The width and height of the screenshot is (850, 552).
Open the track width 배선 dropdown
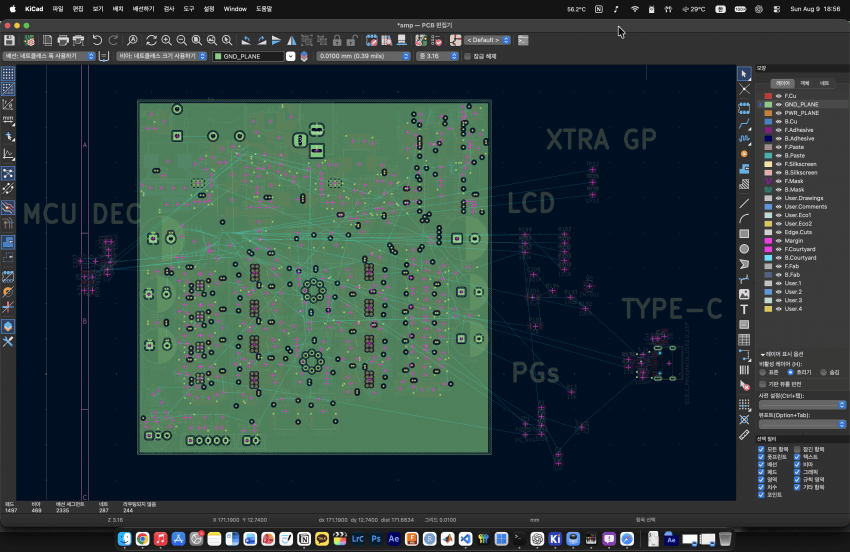coord(49,56)
